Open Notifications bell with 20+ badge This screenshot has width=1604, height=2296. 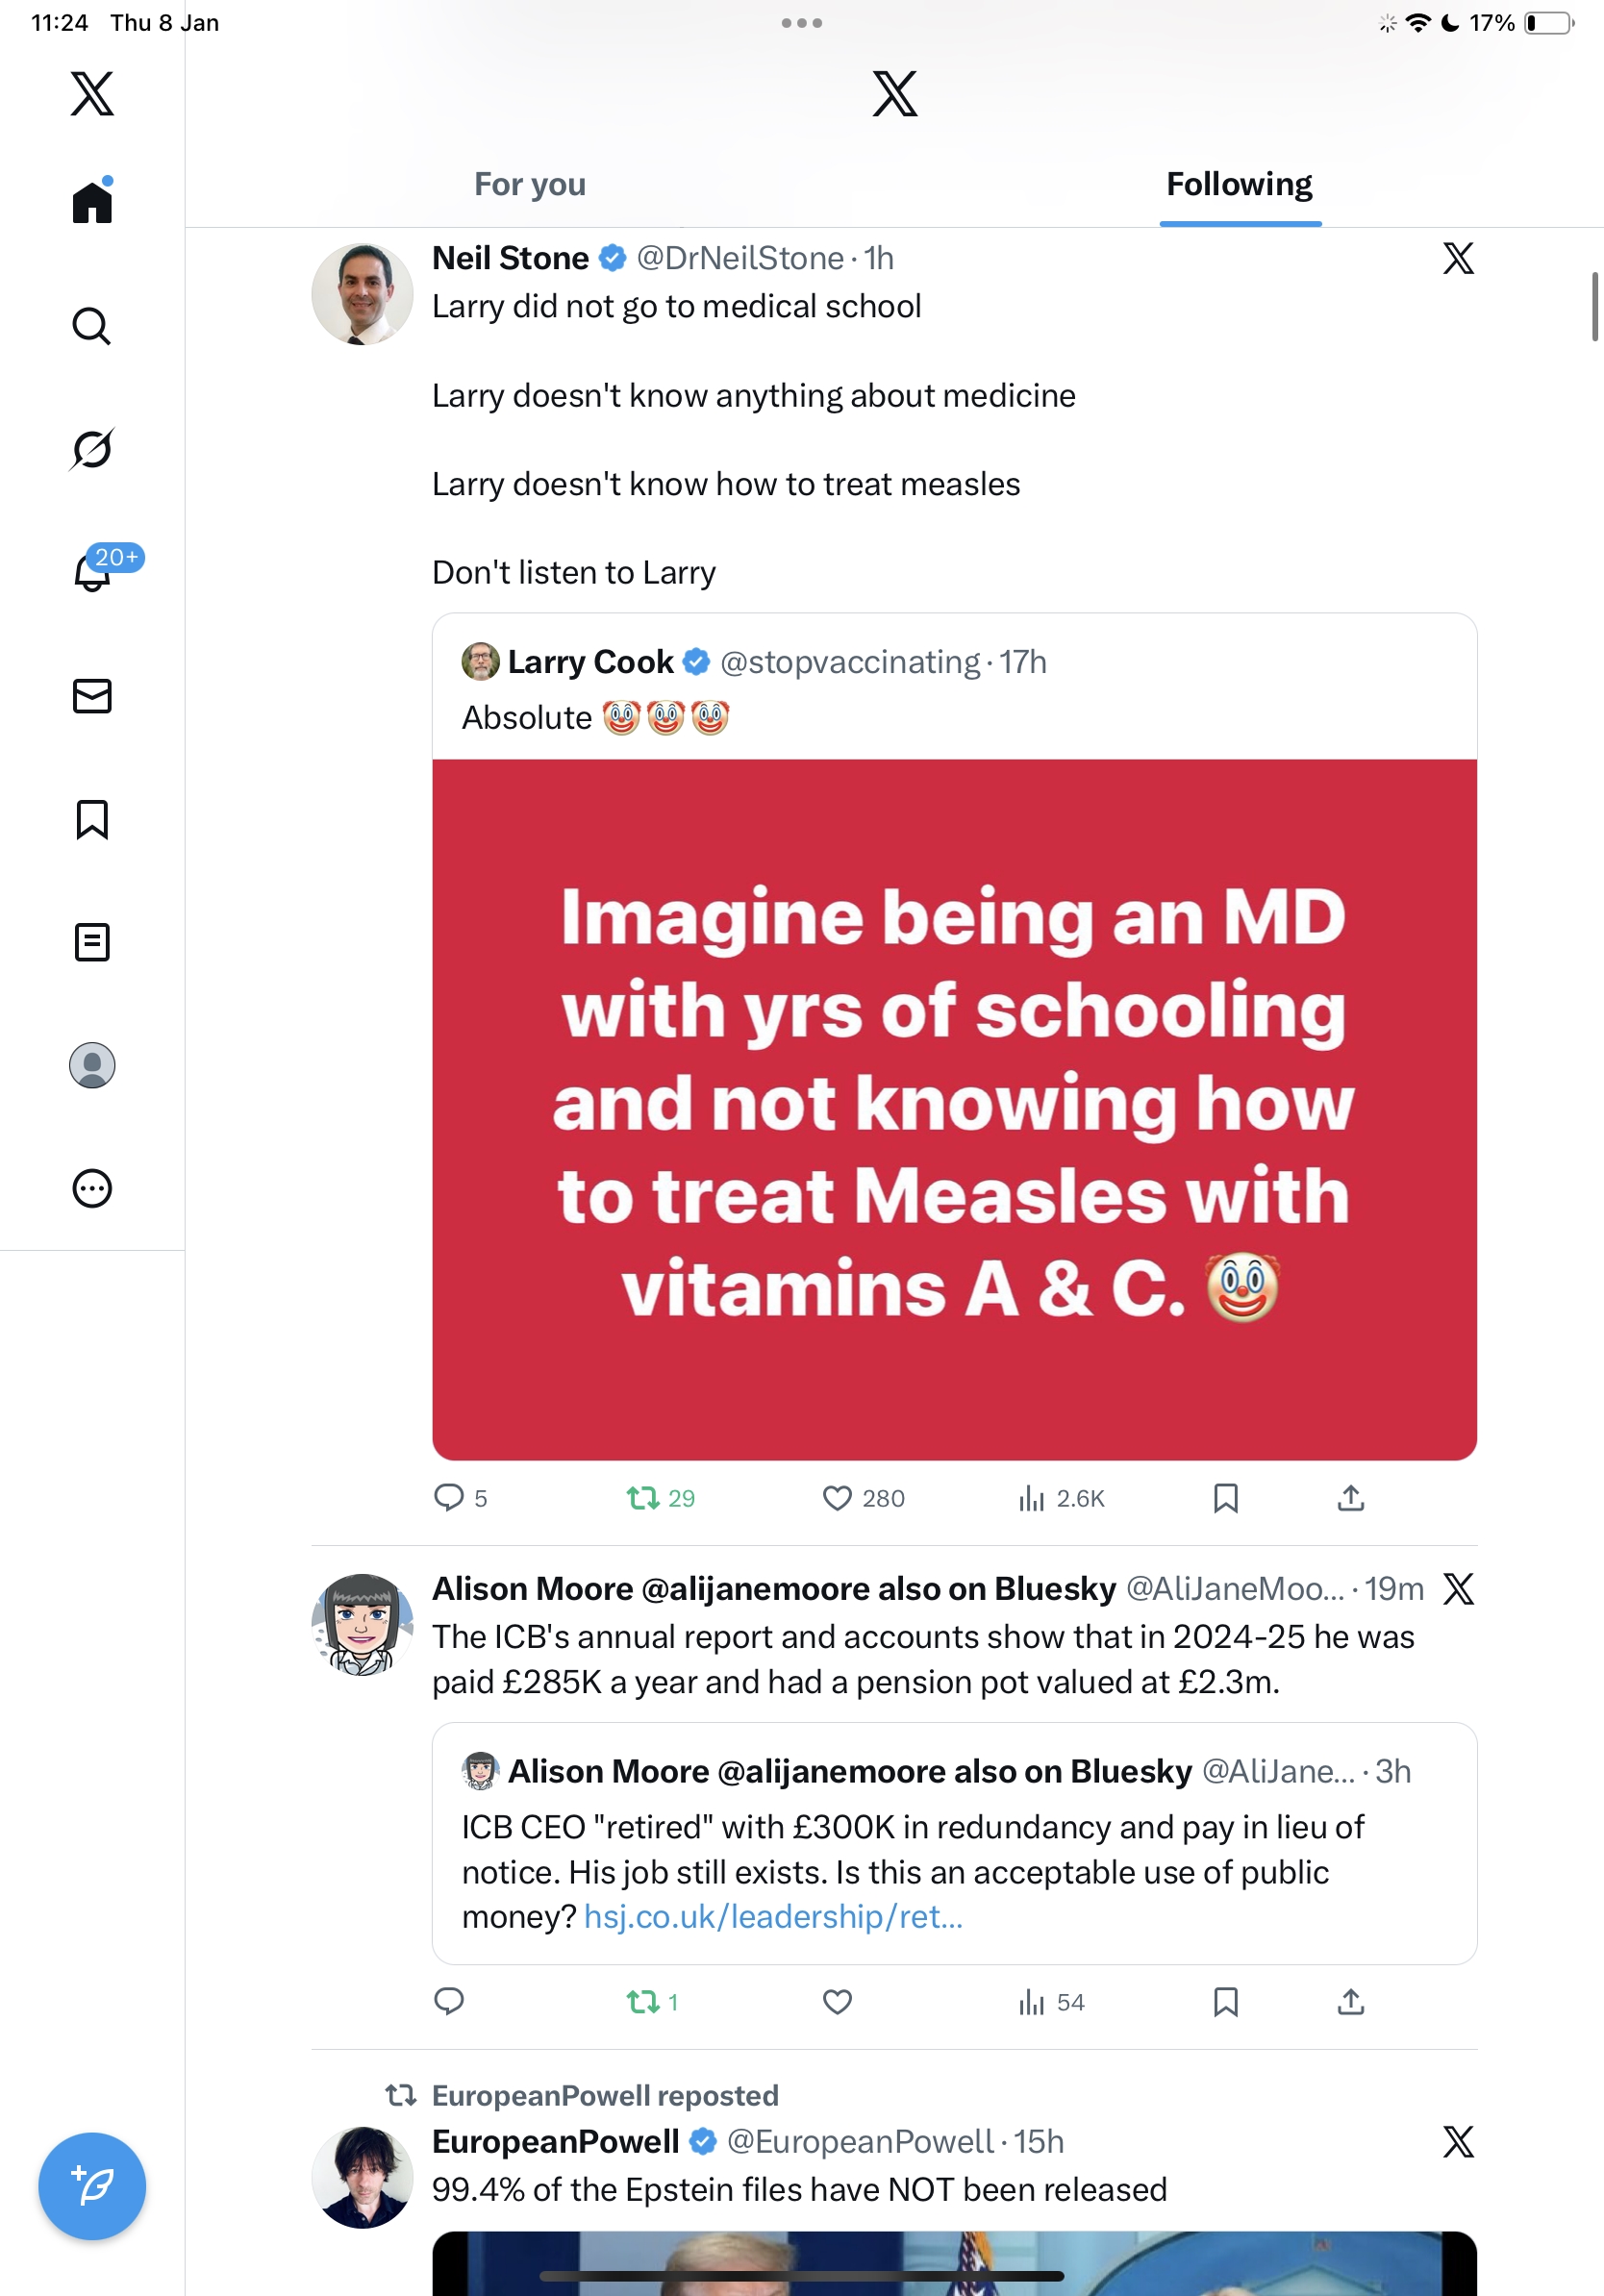94,571
